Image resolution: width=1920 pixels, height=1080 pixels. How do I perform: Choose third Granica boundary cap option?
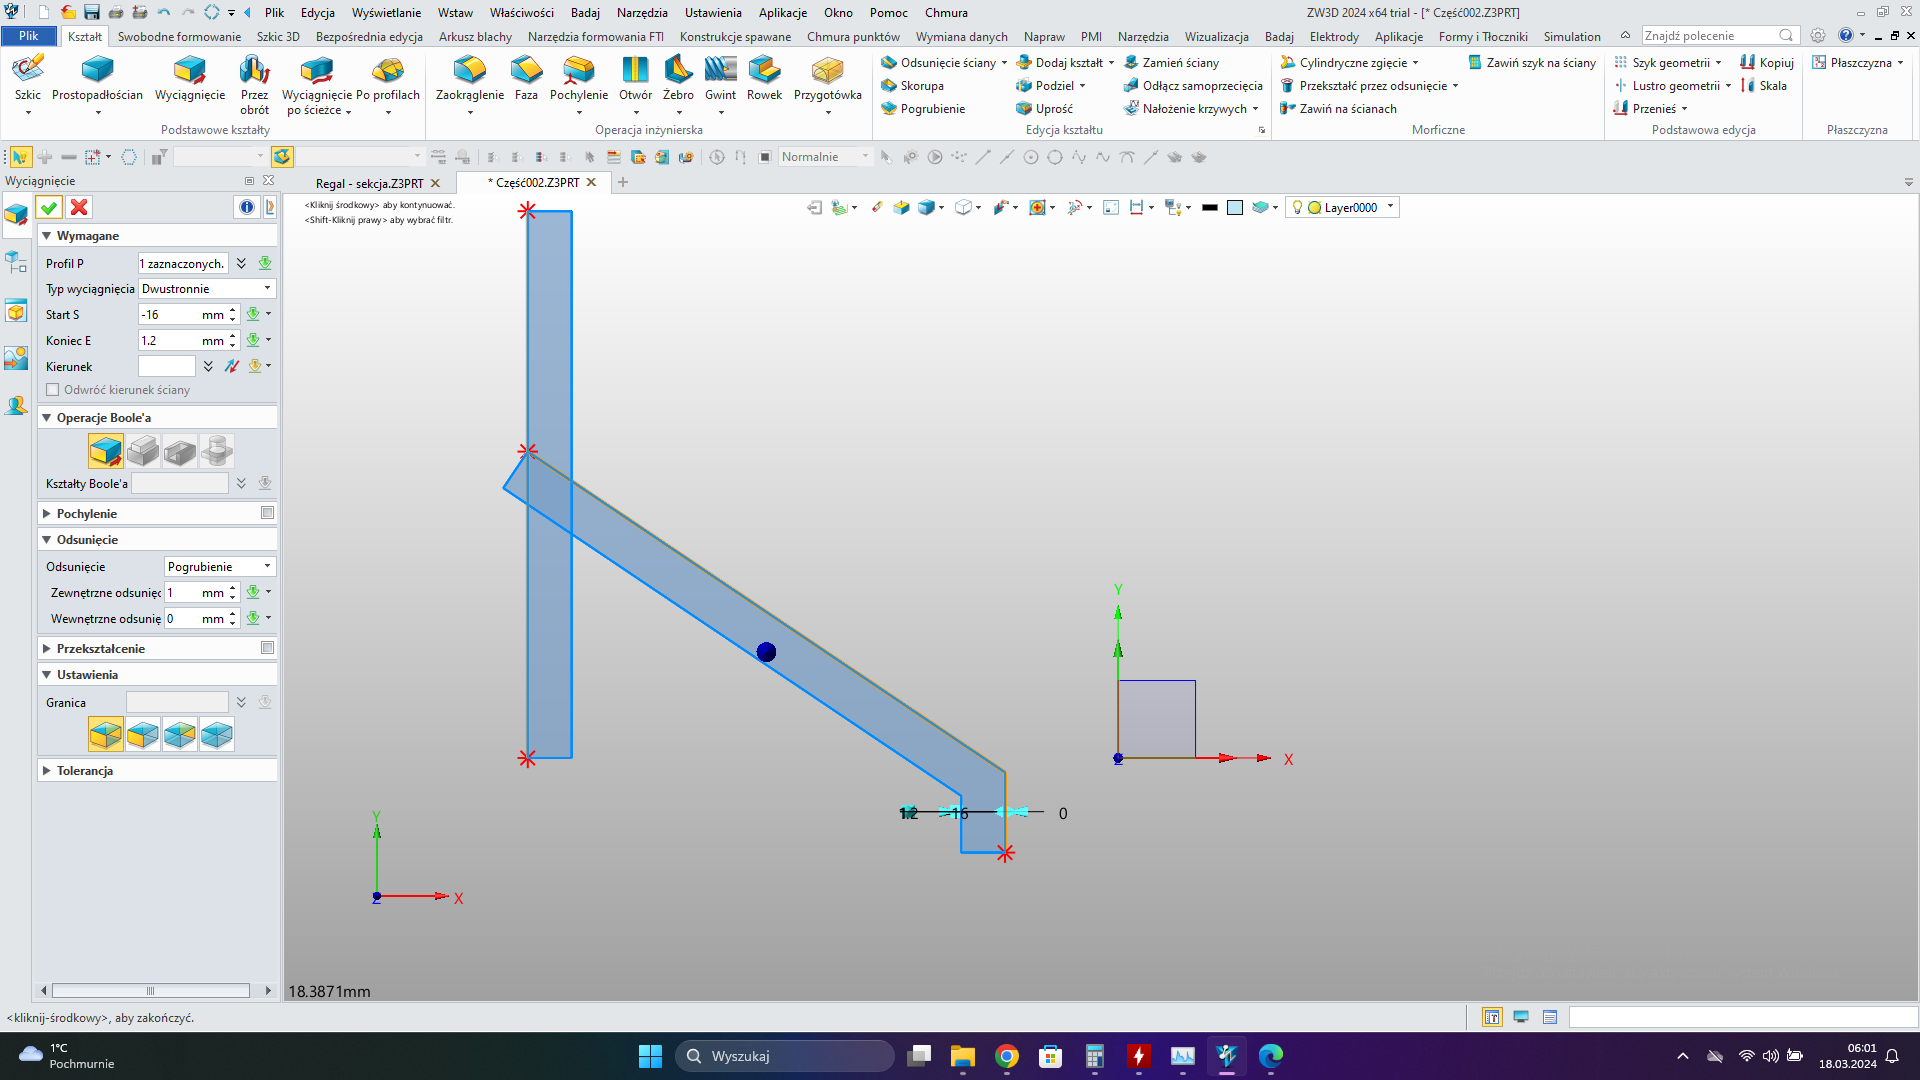tap(180, 734)
